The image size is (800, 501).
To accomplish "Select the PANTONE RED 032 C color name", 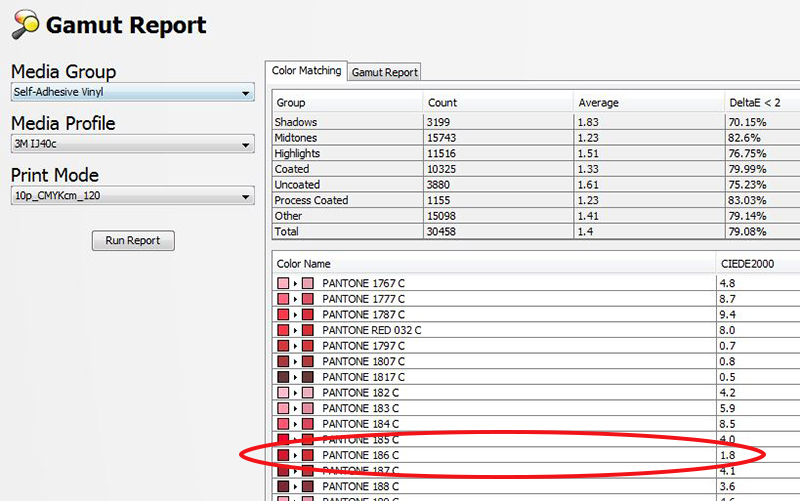I will (x=371, y=330).
